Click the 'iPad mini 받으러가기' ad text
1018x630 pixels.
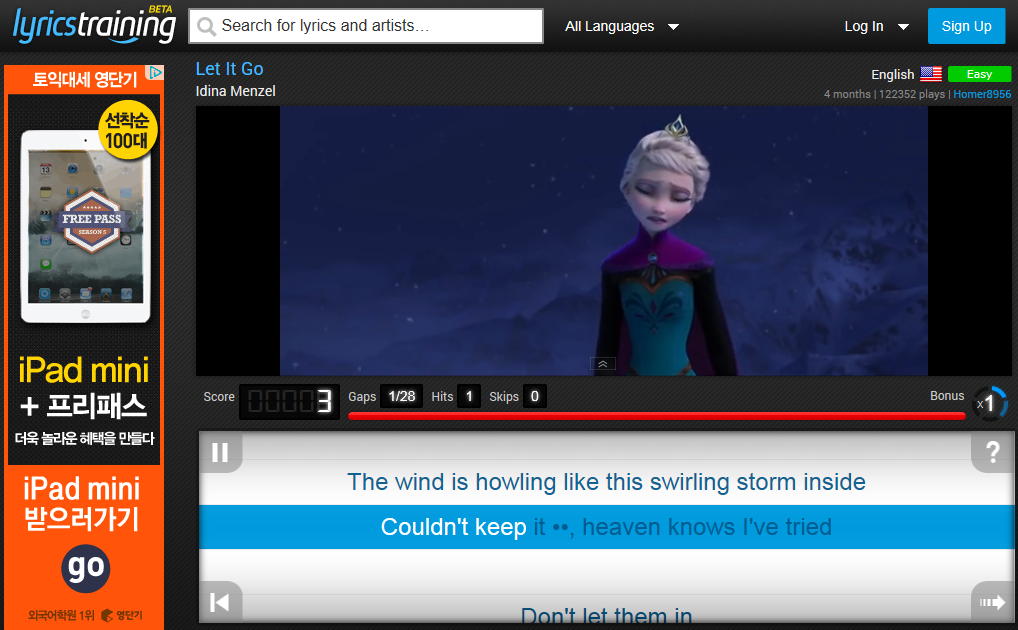(82, 503)
